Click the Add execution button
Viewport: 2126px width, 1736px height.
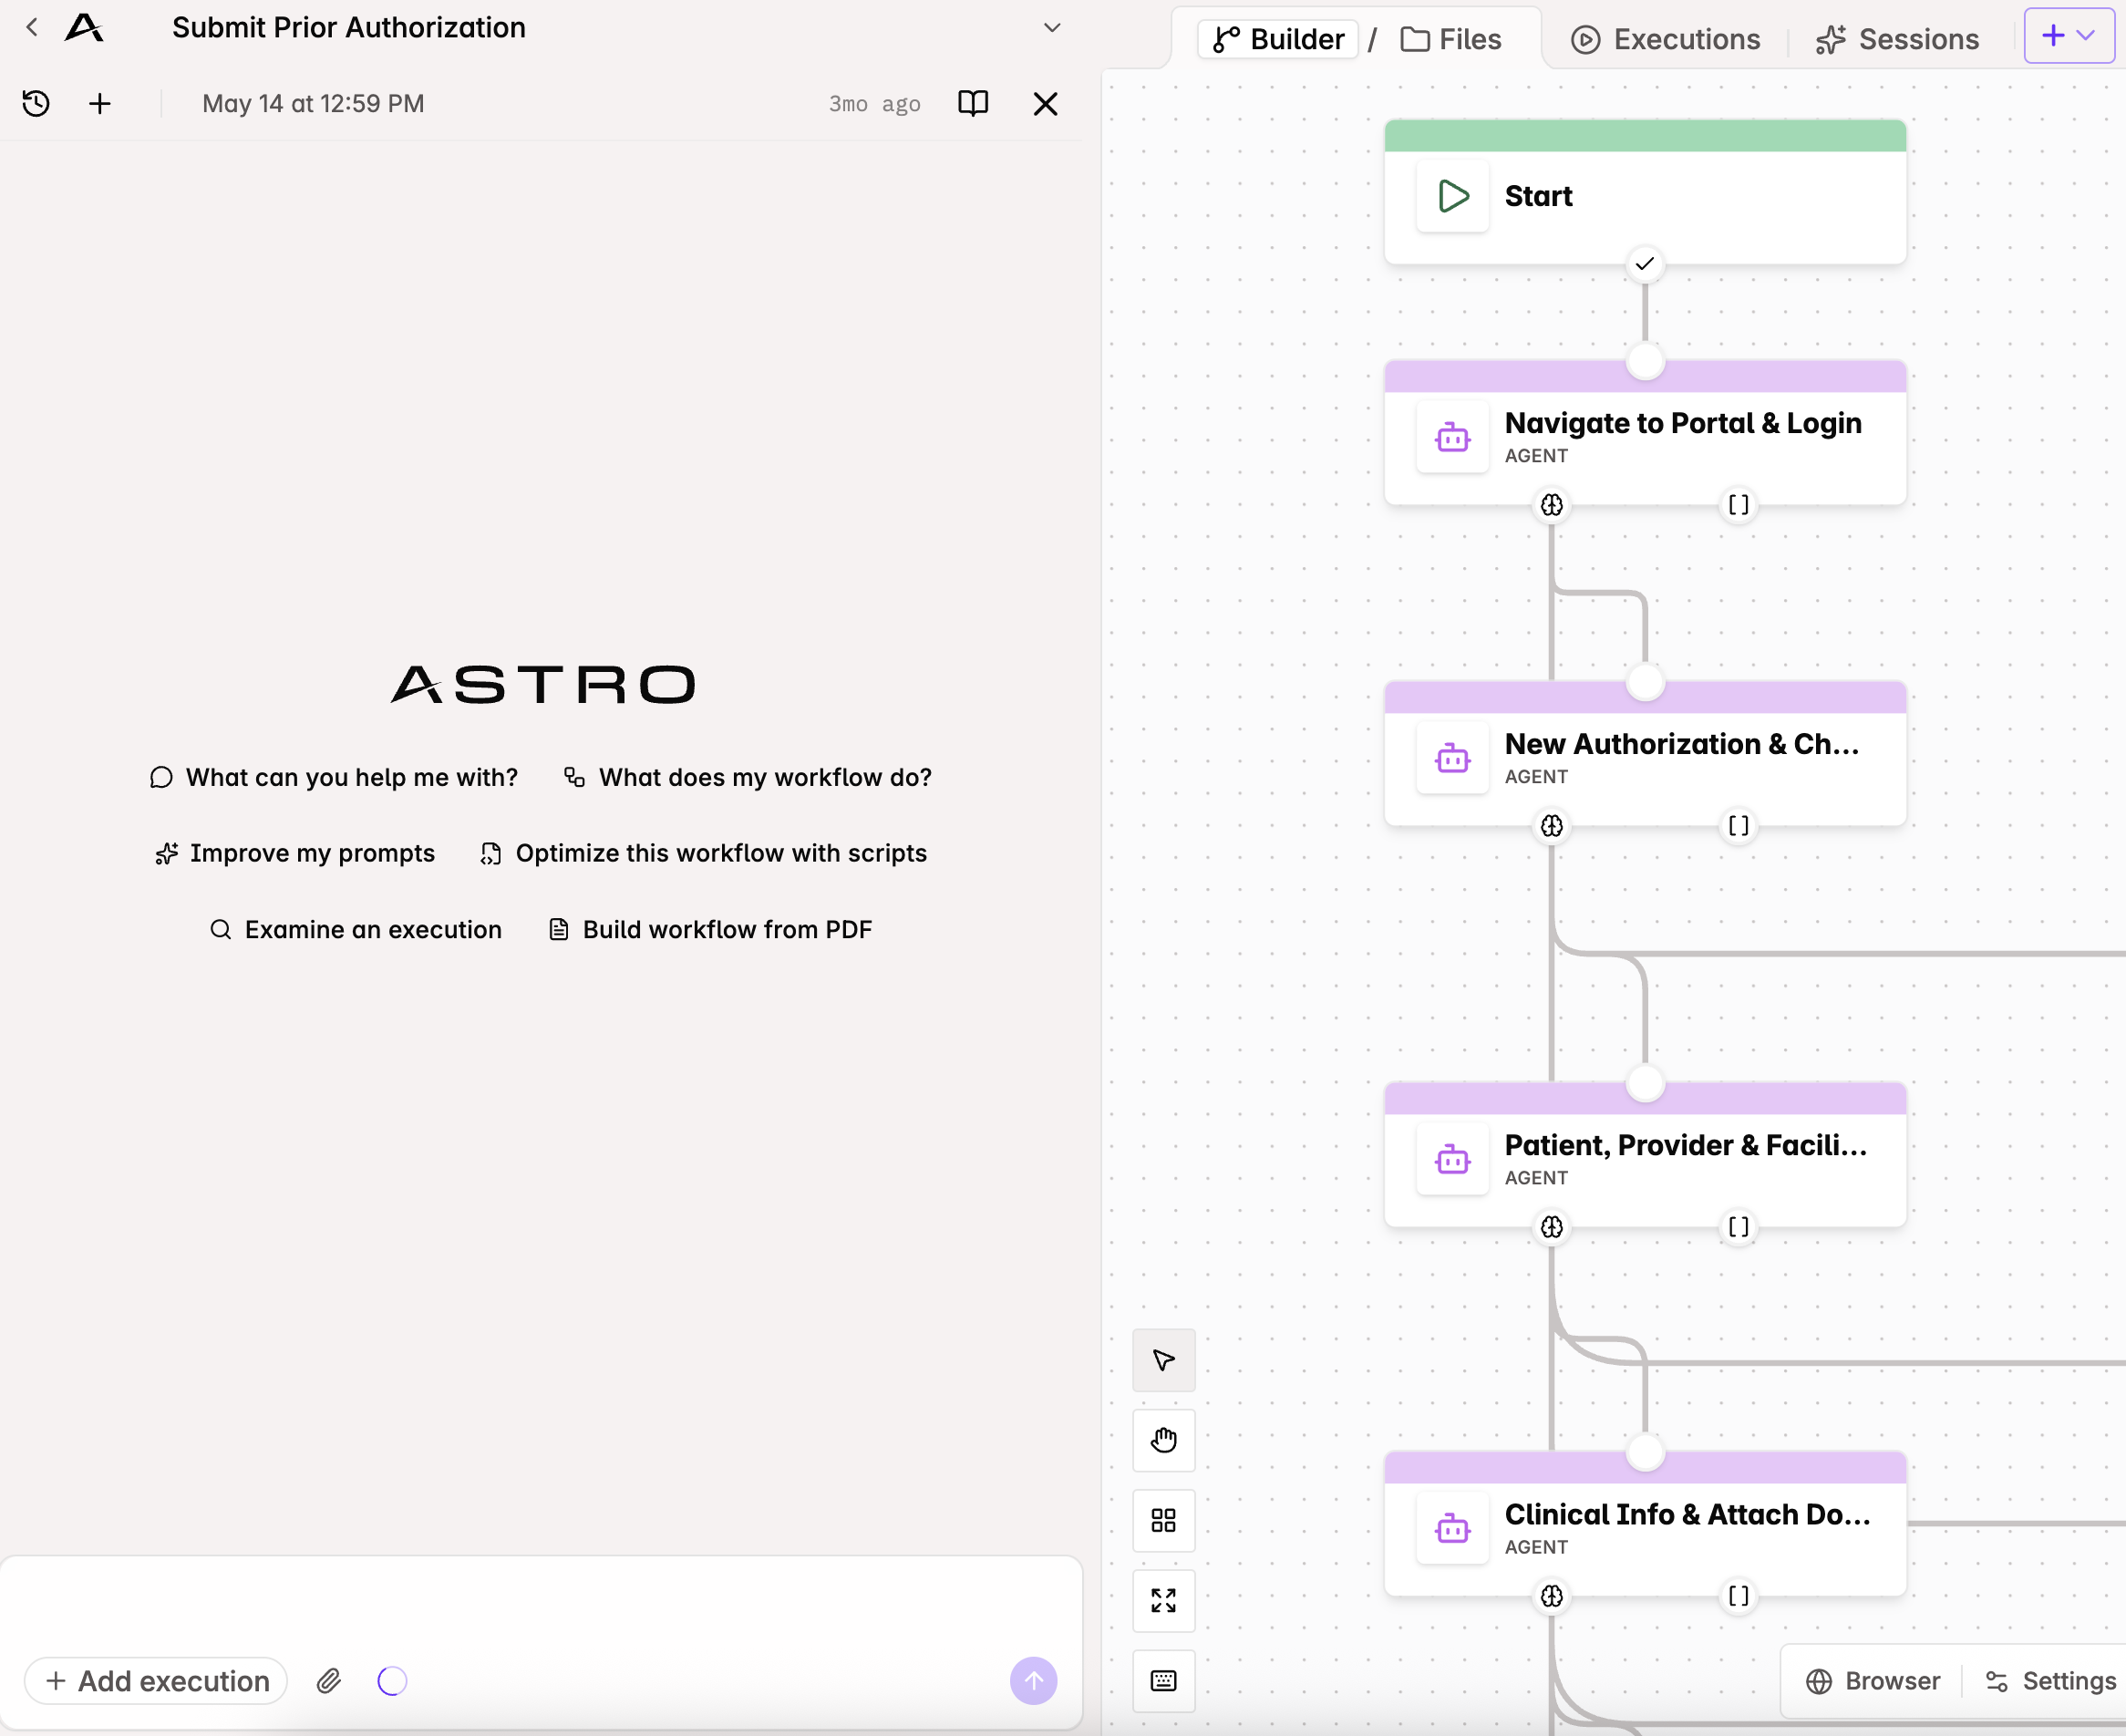click(157, 1681)
